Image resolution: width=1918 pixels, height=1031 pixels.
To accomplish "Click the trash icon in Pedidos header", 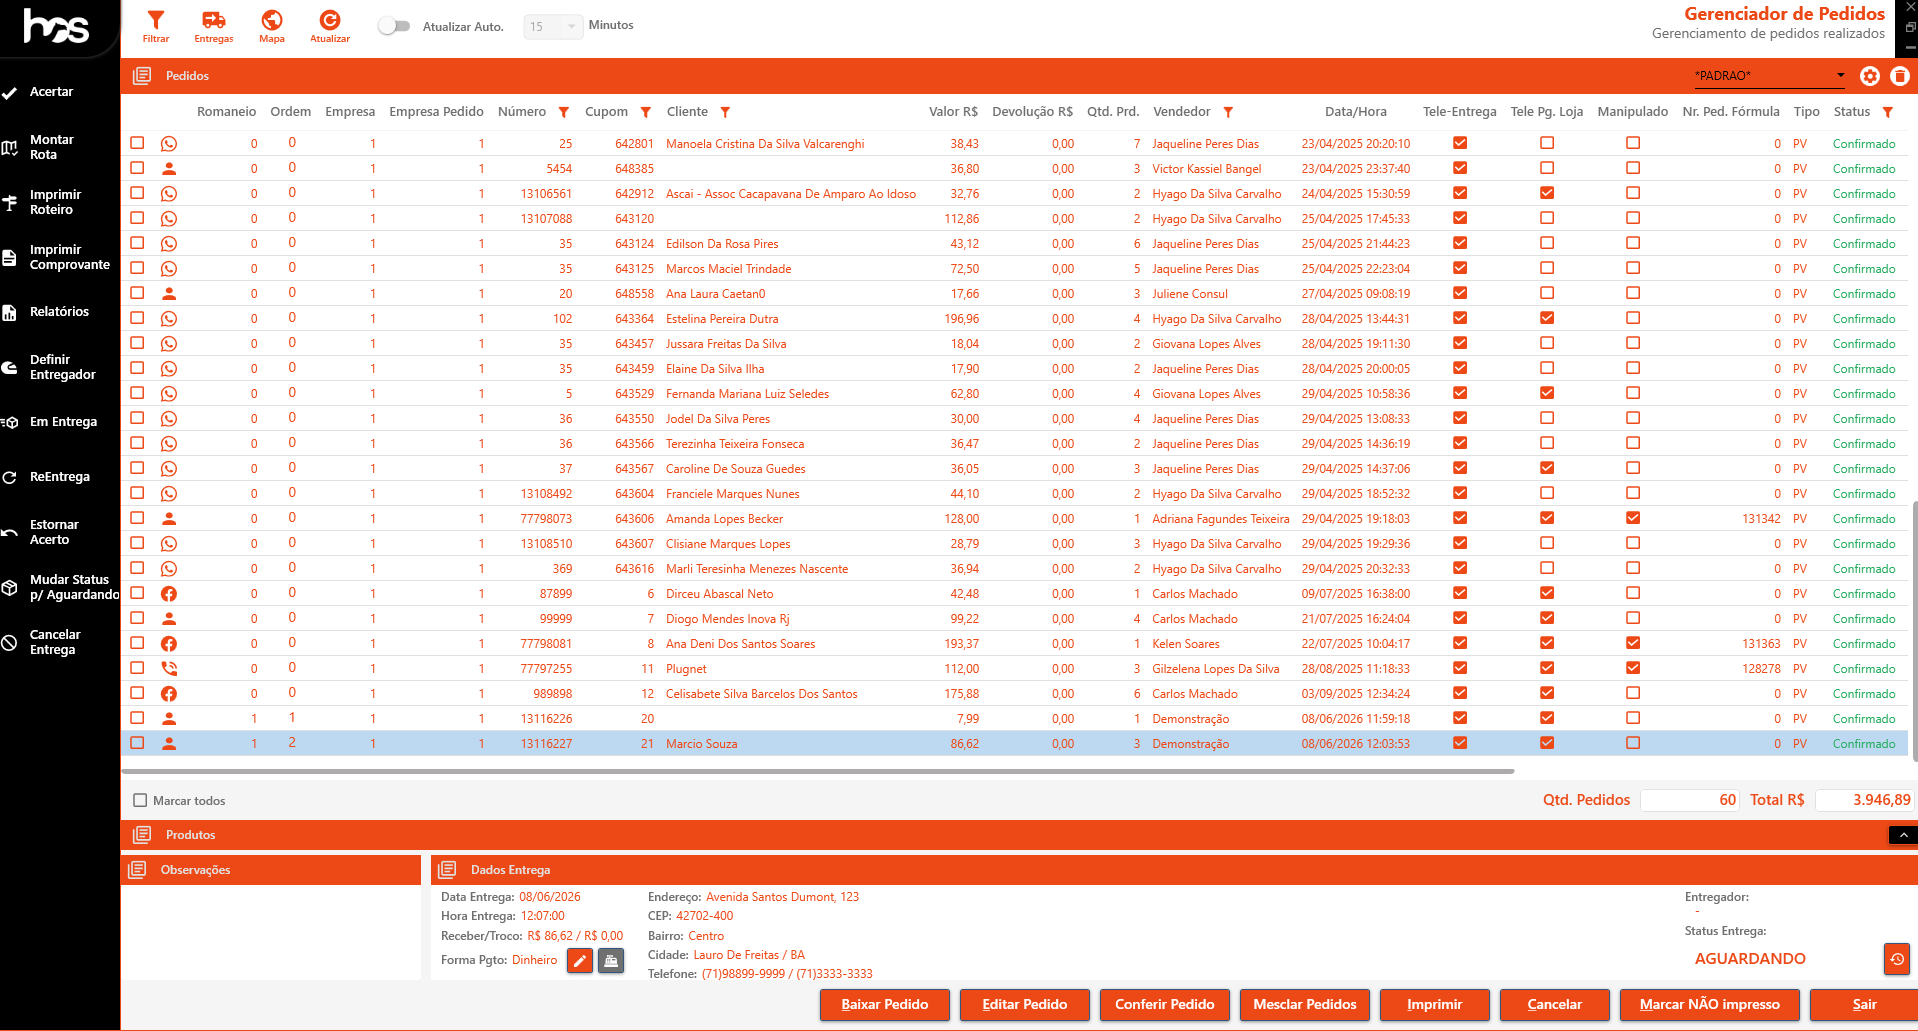I will [x=1900, y=76].
